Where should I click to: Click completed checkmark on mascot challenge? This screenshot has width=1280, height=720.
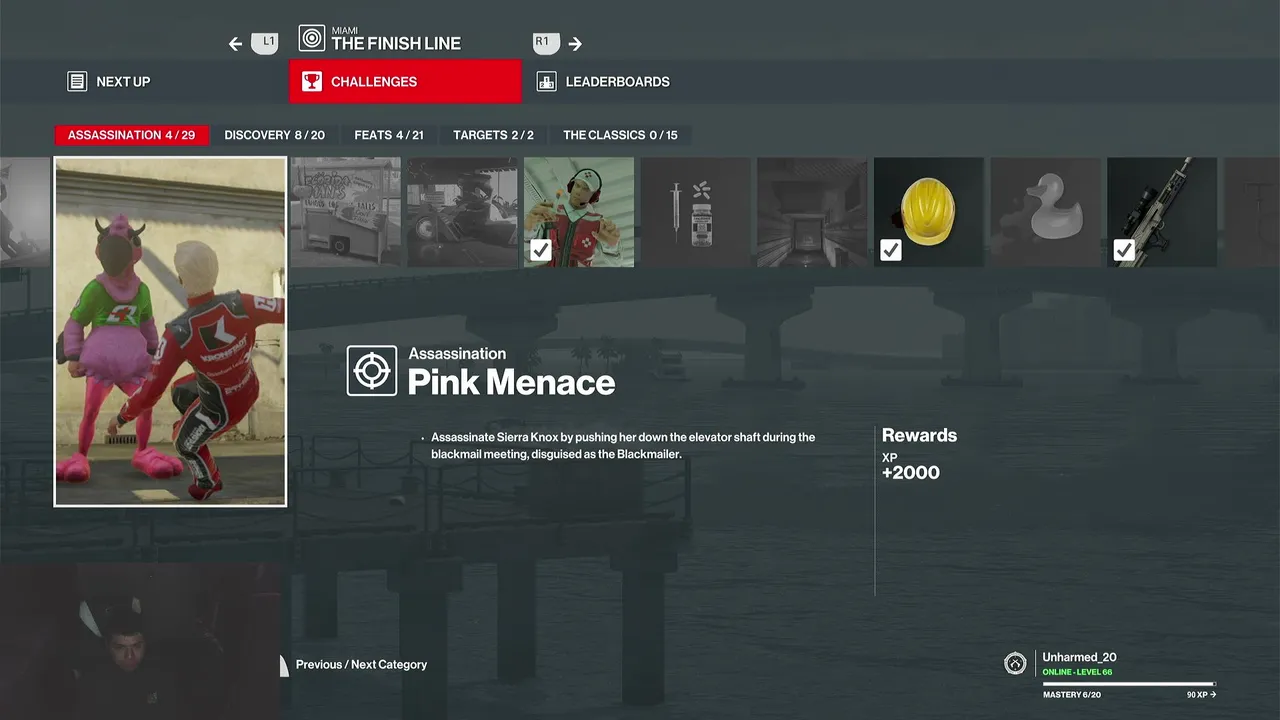click(x=541, y=250)
